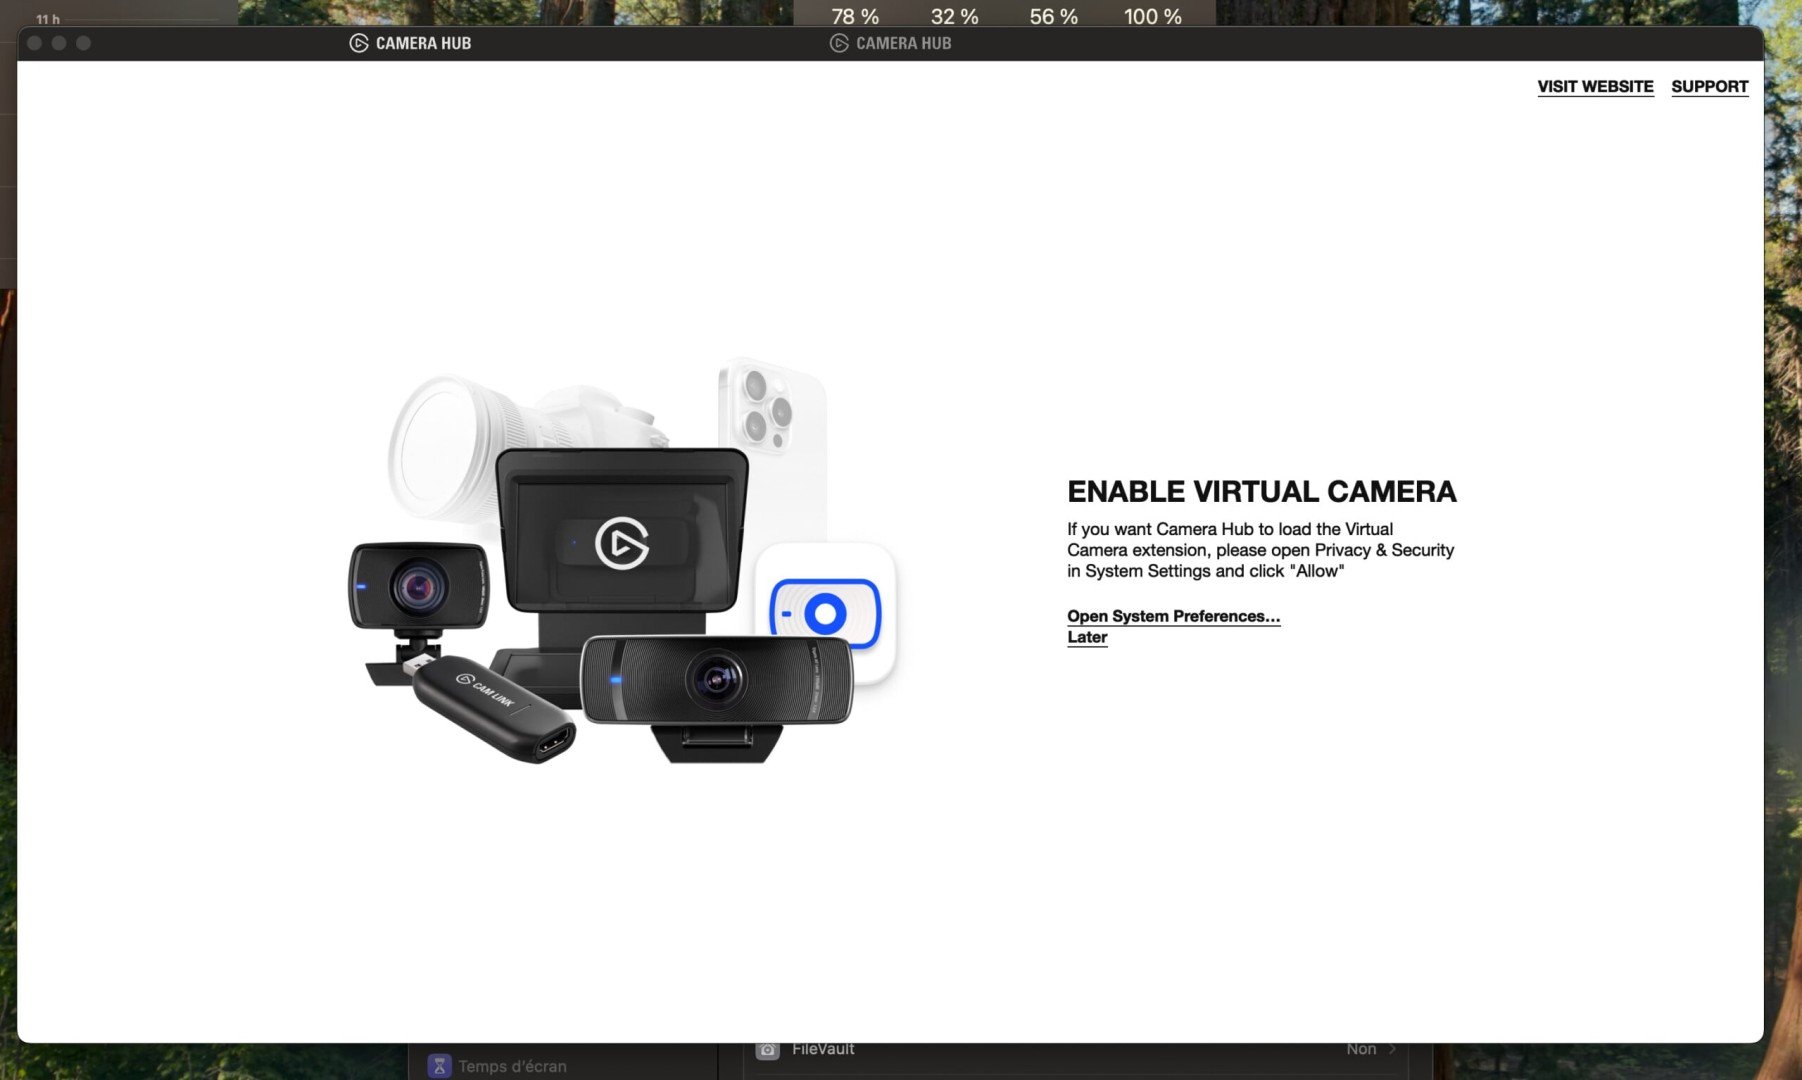Click the "56 %" value behind the window
Screen dimensions: 1802x1080
1053,16
